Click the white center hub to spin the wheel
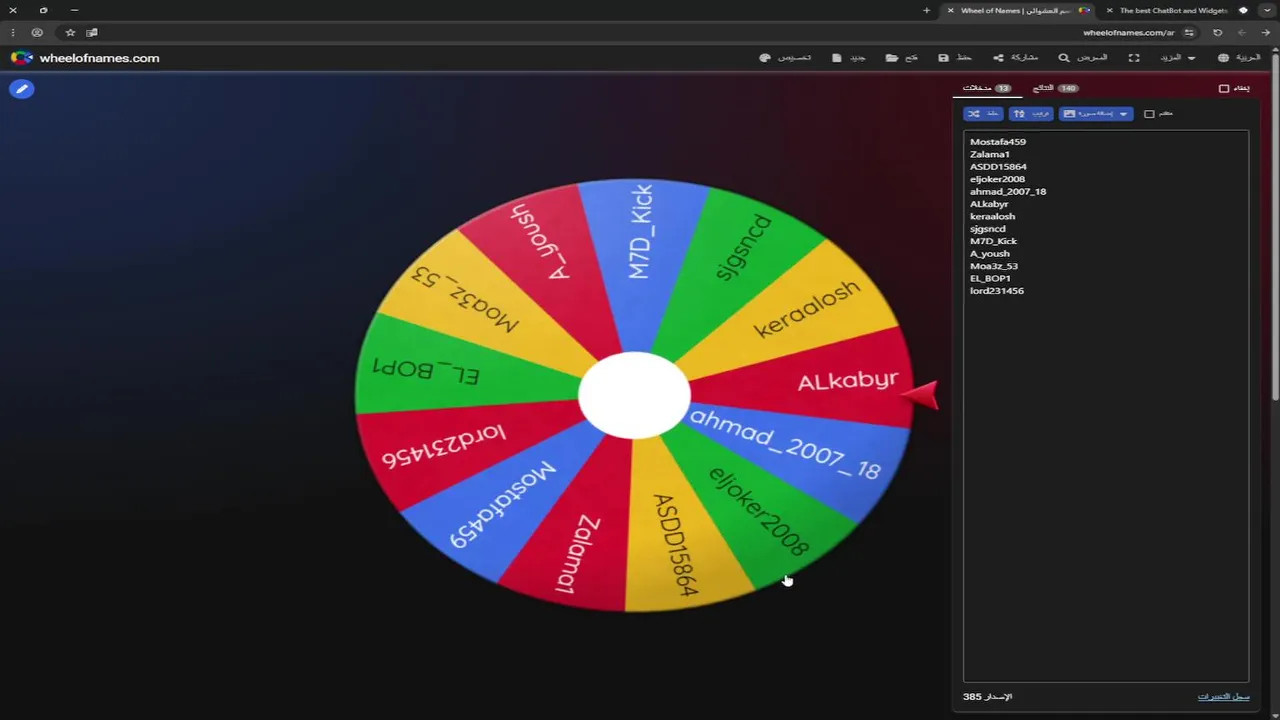Viewport: 1280px width, 720px height. [634, 395]
